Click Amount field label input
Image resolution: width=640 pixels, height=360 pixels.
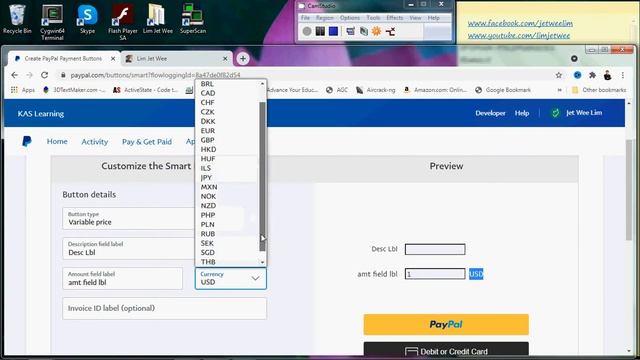click(122, 278)
